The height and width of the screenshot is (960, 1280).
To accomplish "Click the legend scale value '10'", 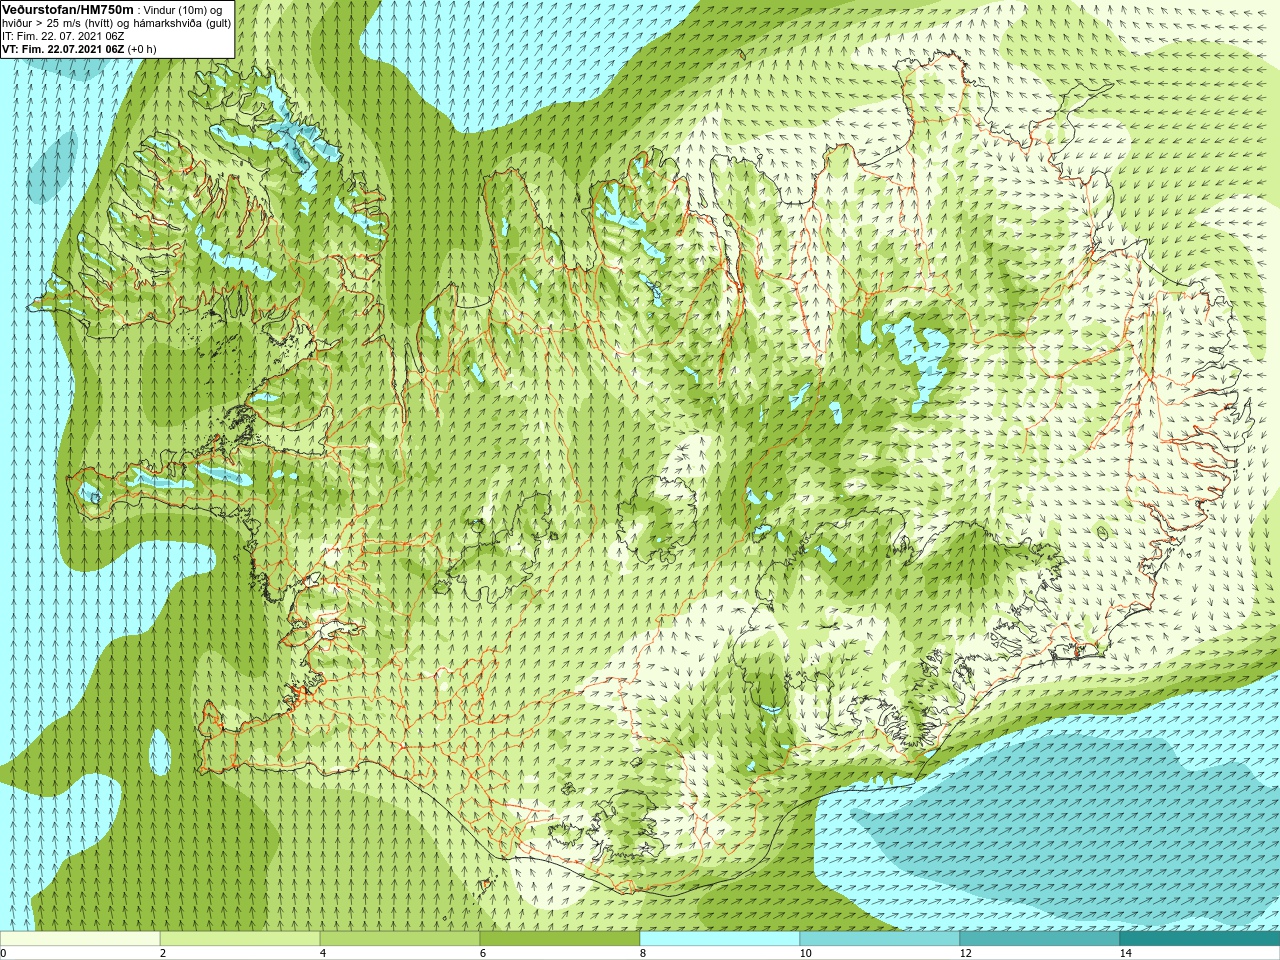I will coord(805,953).
